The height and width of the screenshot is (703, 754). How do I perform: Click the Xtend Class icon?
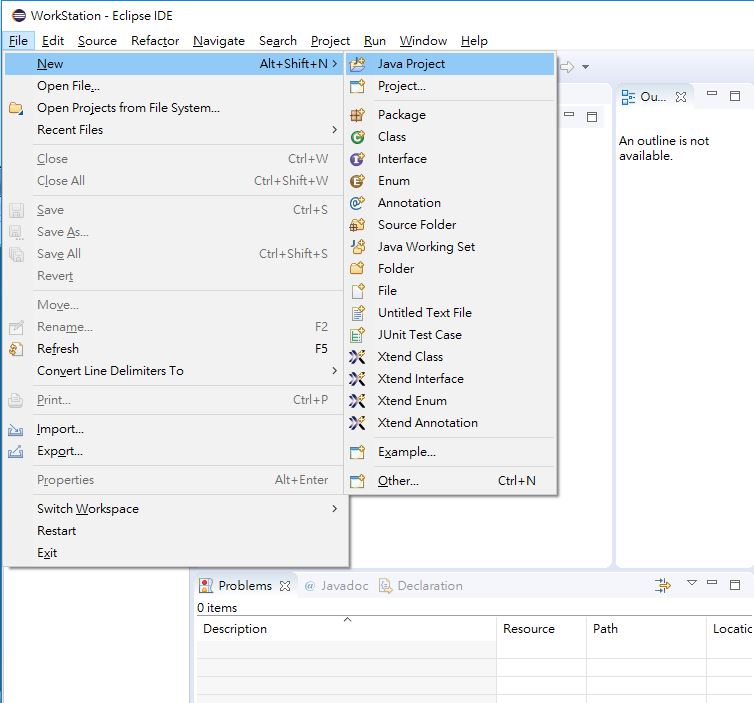(x=358, y=357)
